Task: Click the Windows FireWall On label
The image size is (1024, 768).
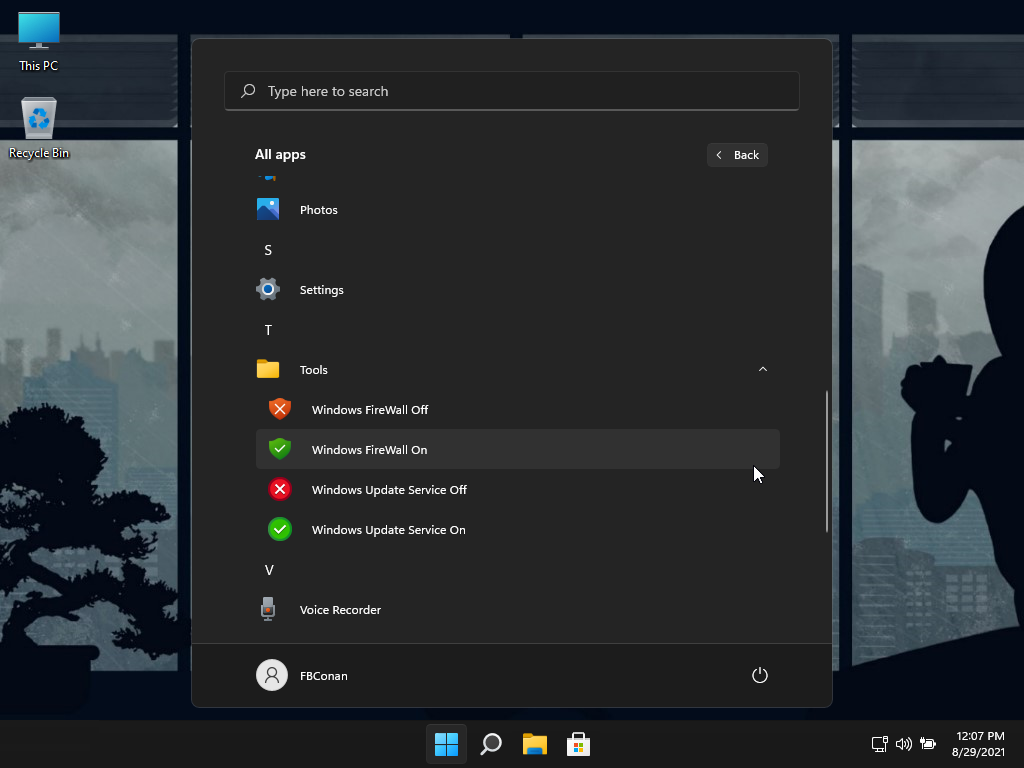Action: pyautogui.click(x=370, y=449)
